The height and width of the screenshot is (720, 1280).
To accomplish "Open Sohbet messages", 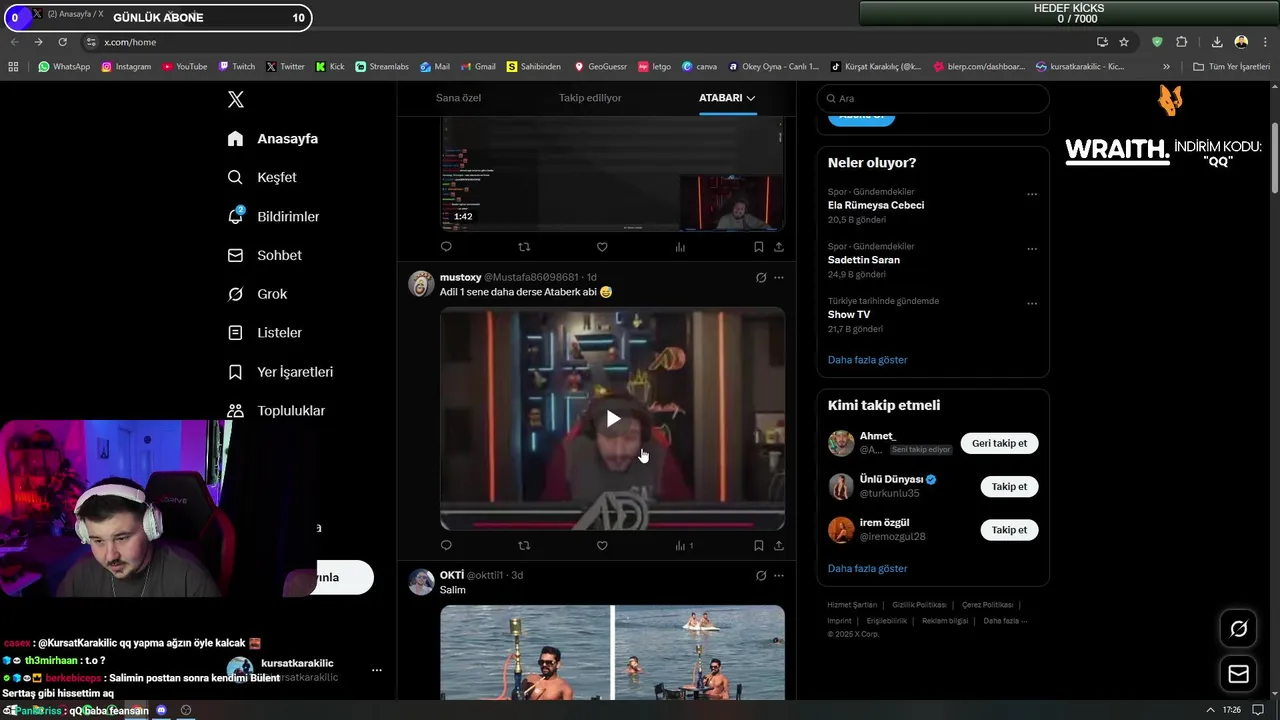I will tap(264, 255).
